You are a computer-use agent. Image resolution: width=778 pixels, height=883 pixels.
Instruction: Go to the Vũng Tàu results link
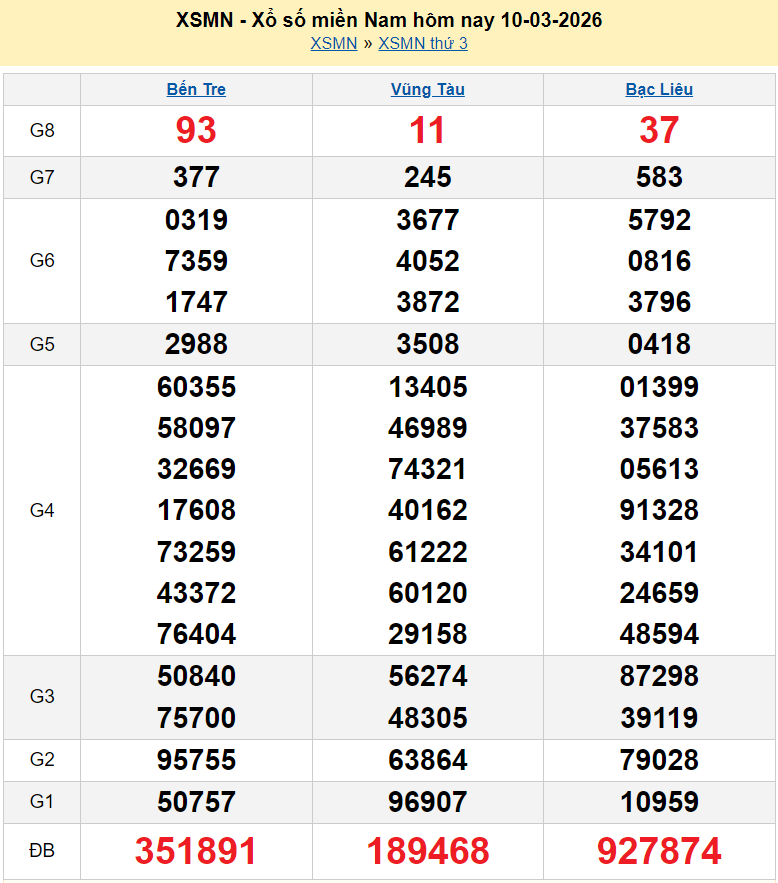(427, 89)
